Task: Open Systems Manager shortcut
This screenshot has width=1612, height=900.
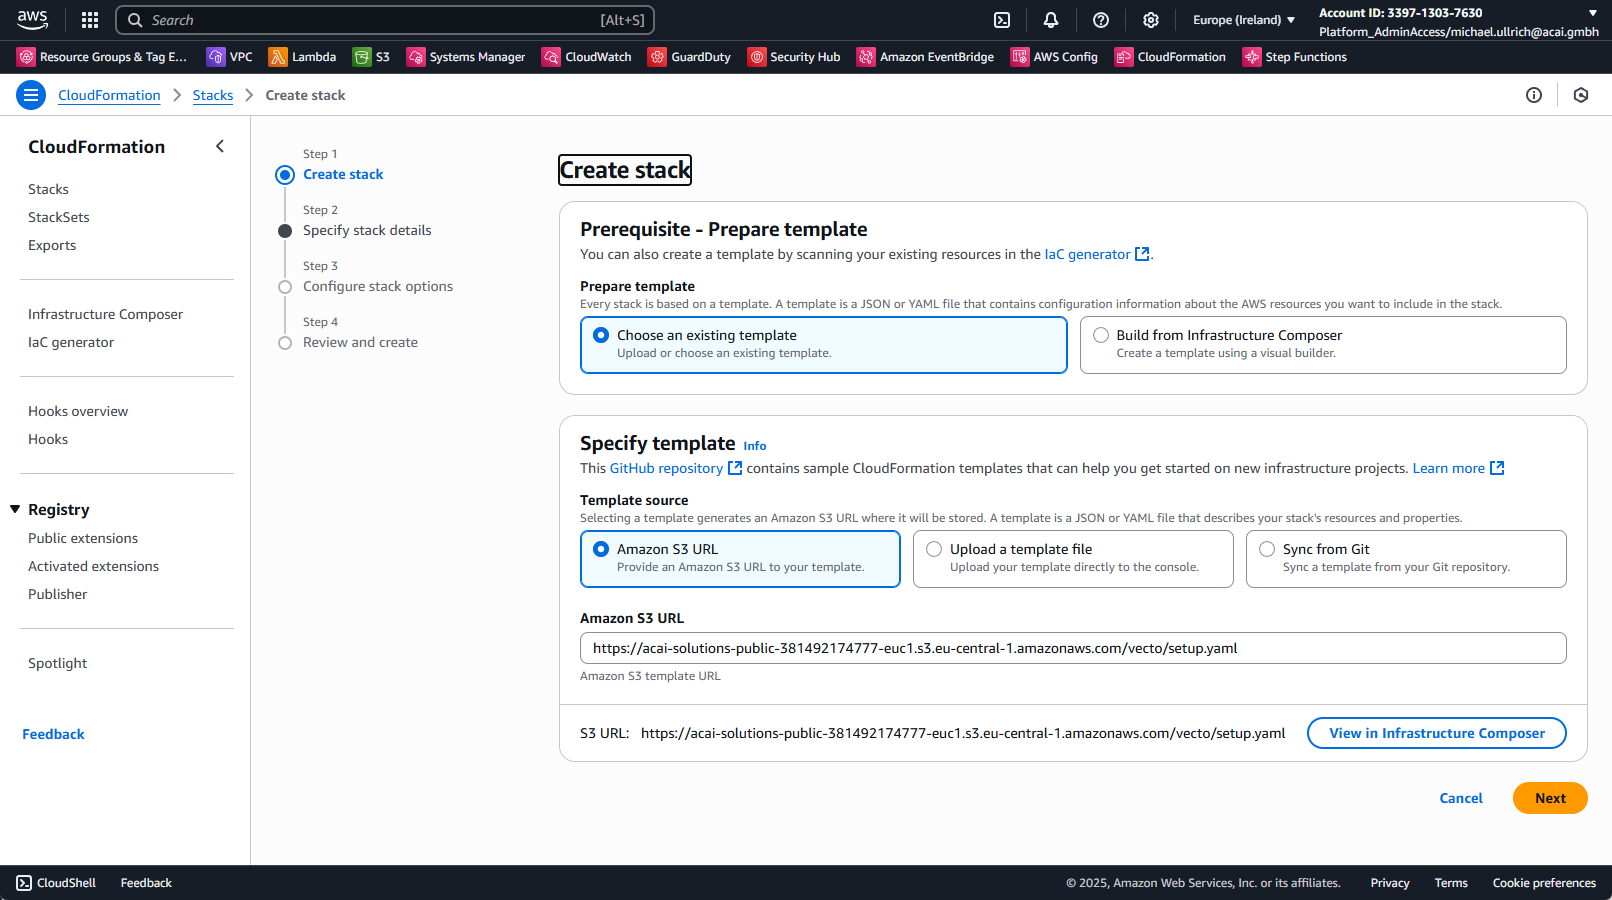Action: point(466,57)
